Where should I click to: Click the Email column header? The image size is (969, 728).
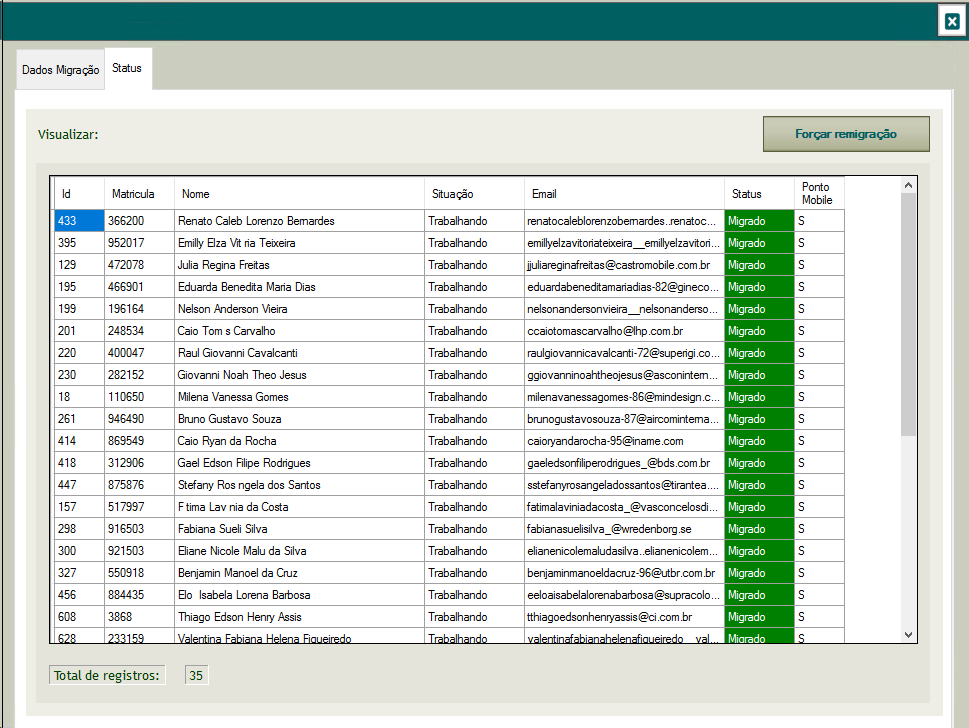pyautogui.click(x=624, y=193)
